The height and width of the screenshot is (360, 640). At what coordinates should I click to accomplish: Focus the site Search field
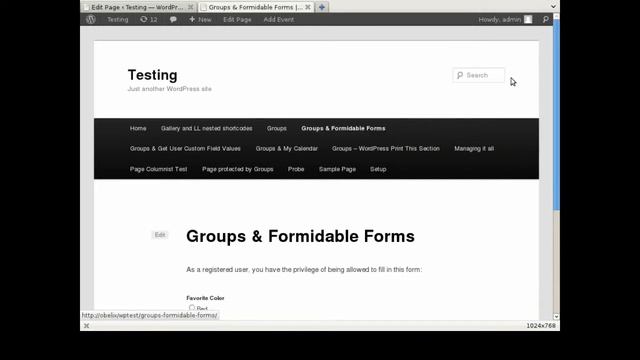pyautogui.click(x=478, y=75)
